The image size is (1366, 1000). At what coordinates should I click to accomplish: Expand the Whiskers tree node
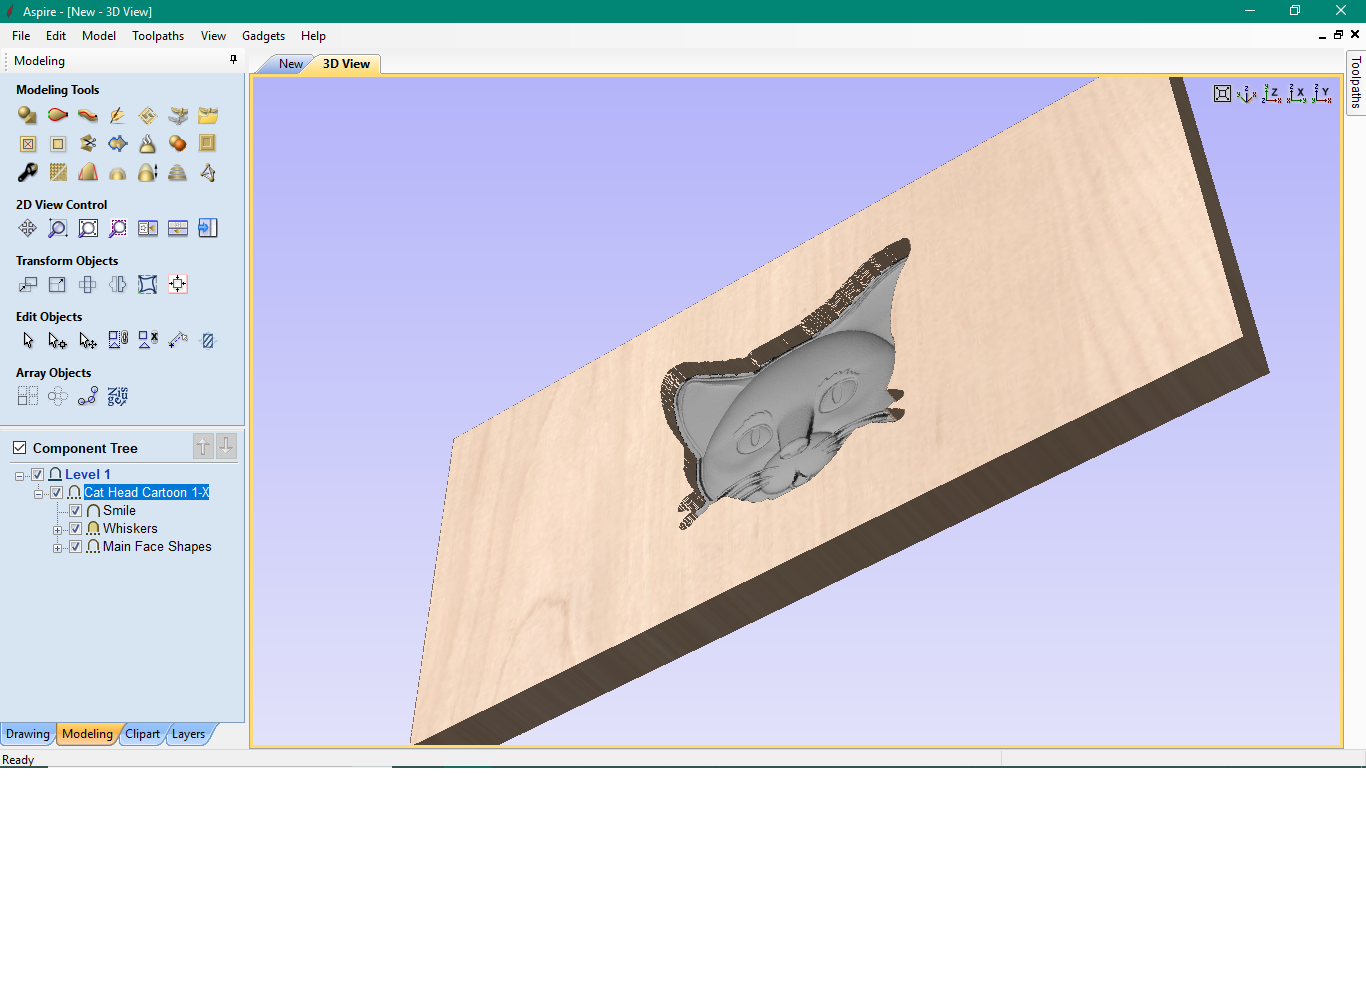tap(57, 530)
